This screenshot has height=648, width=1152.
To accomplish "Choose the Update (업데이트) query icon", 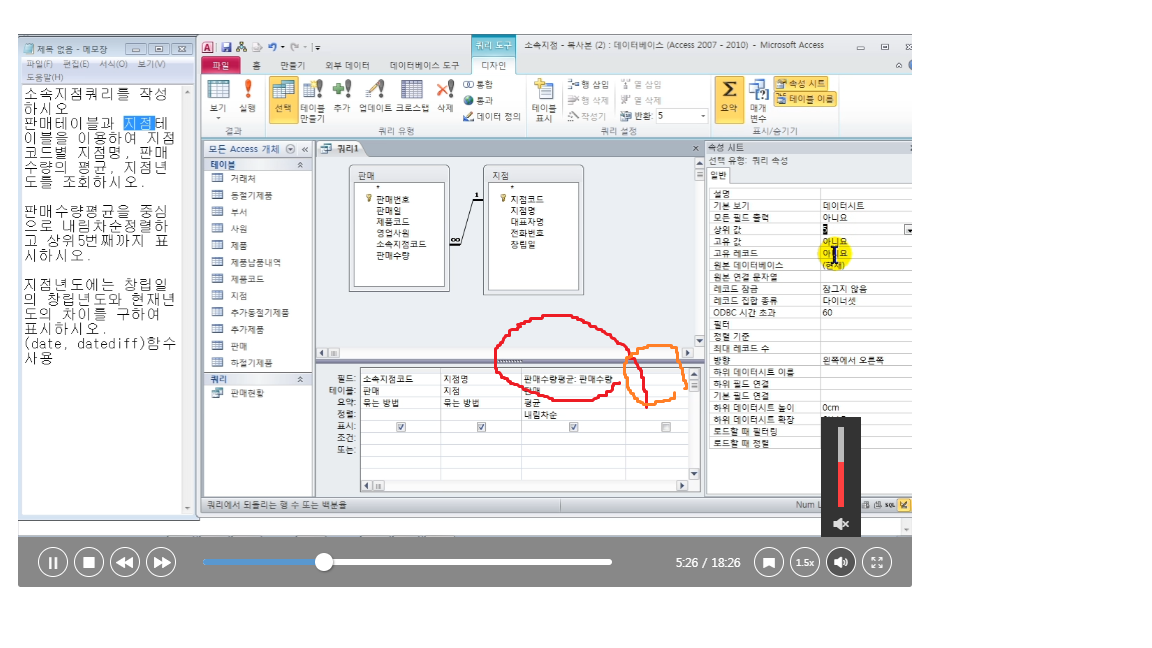I will click(376, 92).
